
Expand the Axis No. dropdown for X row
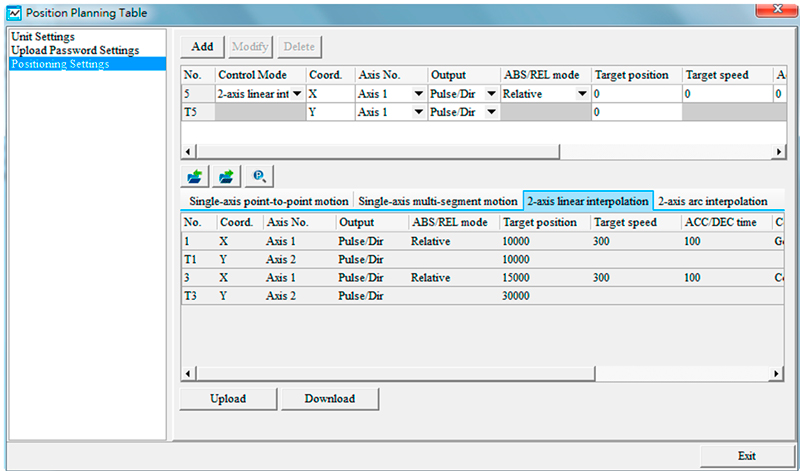417,94
